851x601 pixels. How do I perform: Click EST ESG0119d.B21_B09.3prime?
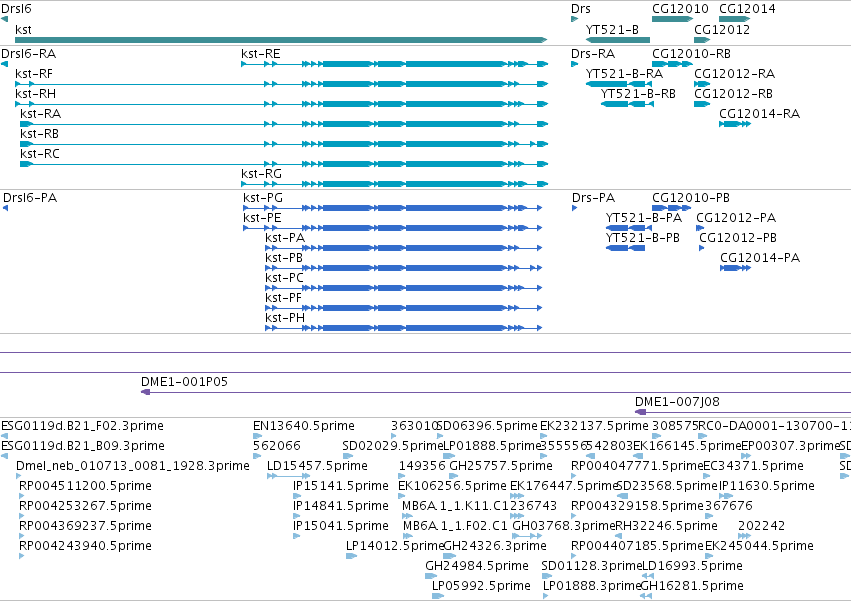click(x=4, y=456)
